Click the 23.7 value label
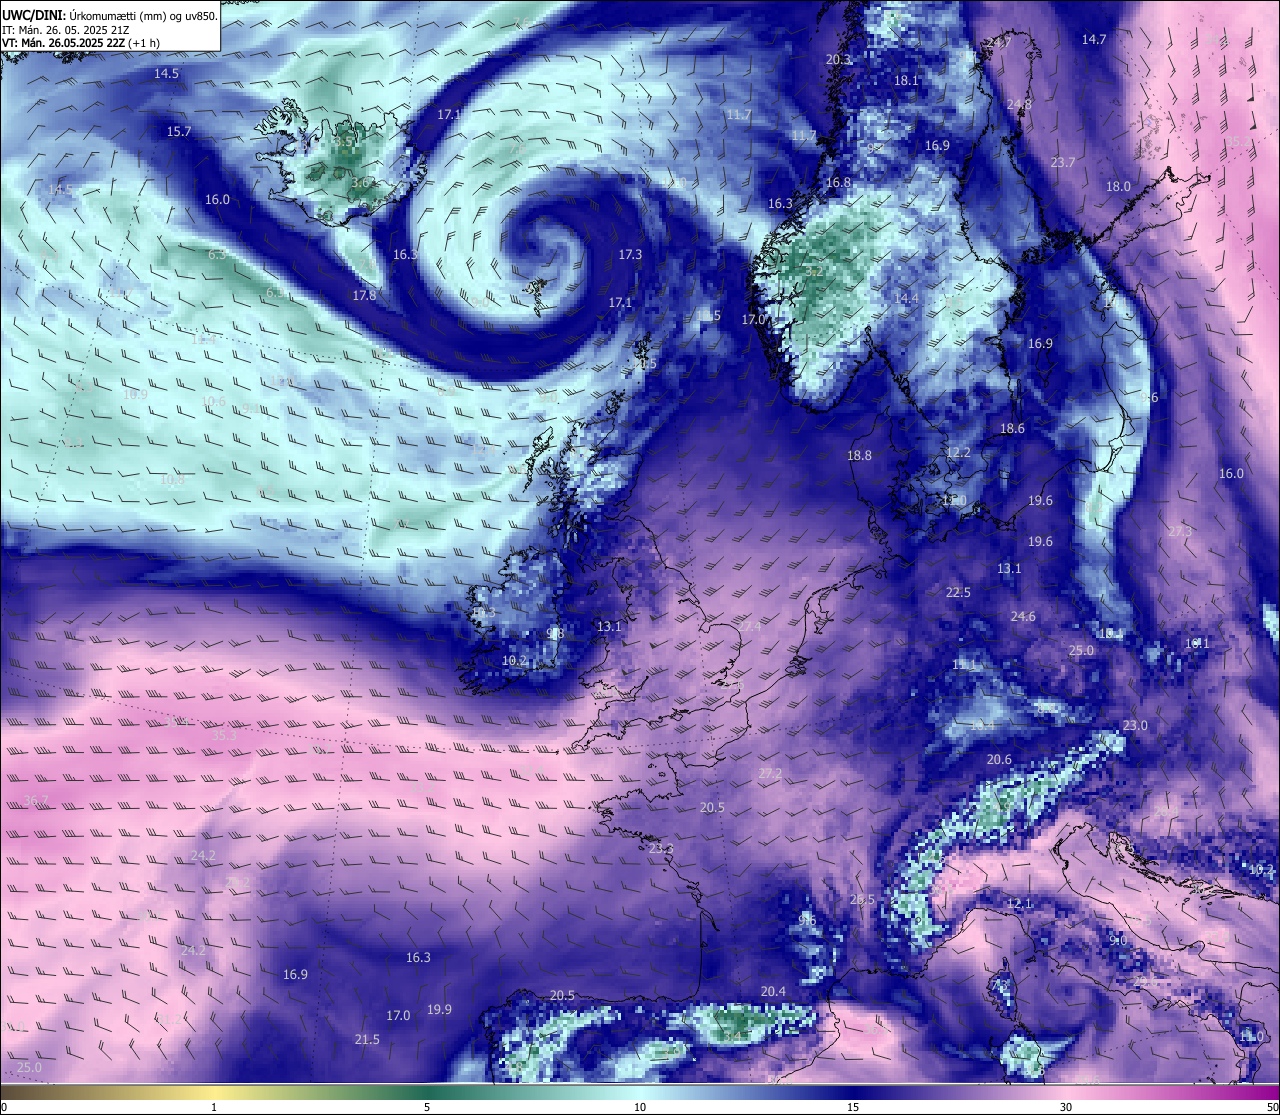This screenshot has width=1280, height=1115. tap(1063, 163)
